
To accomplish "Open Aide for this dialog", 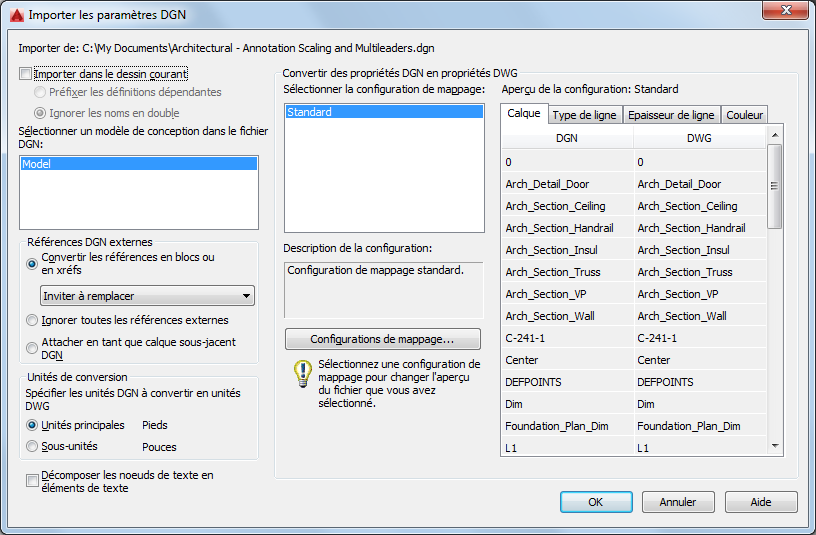I will [x=760, y=502].
